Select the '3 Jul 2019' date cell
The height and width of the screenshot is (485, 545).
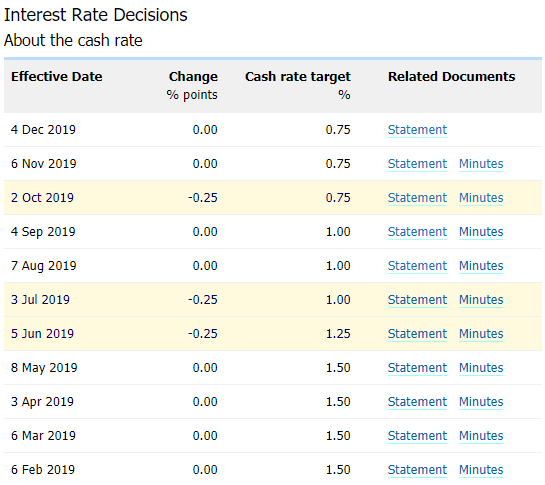40,300
